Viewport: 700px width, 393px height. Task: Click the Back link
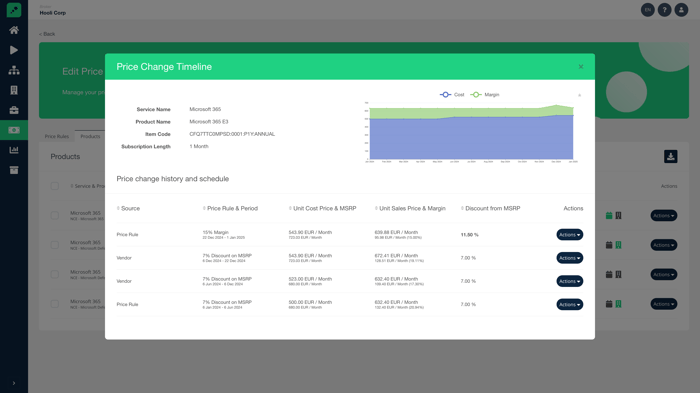click(47, 34)
